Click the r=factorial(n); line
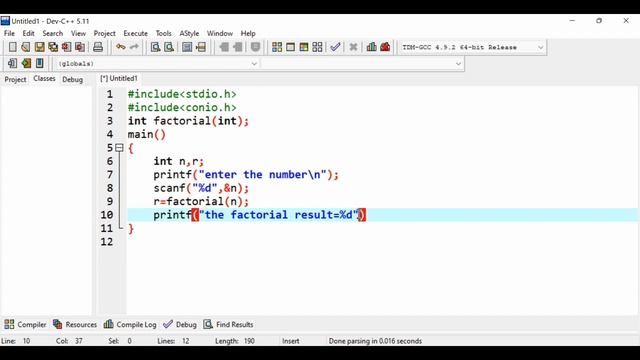This screenshot has height=360, width=640. (201, 202)
